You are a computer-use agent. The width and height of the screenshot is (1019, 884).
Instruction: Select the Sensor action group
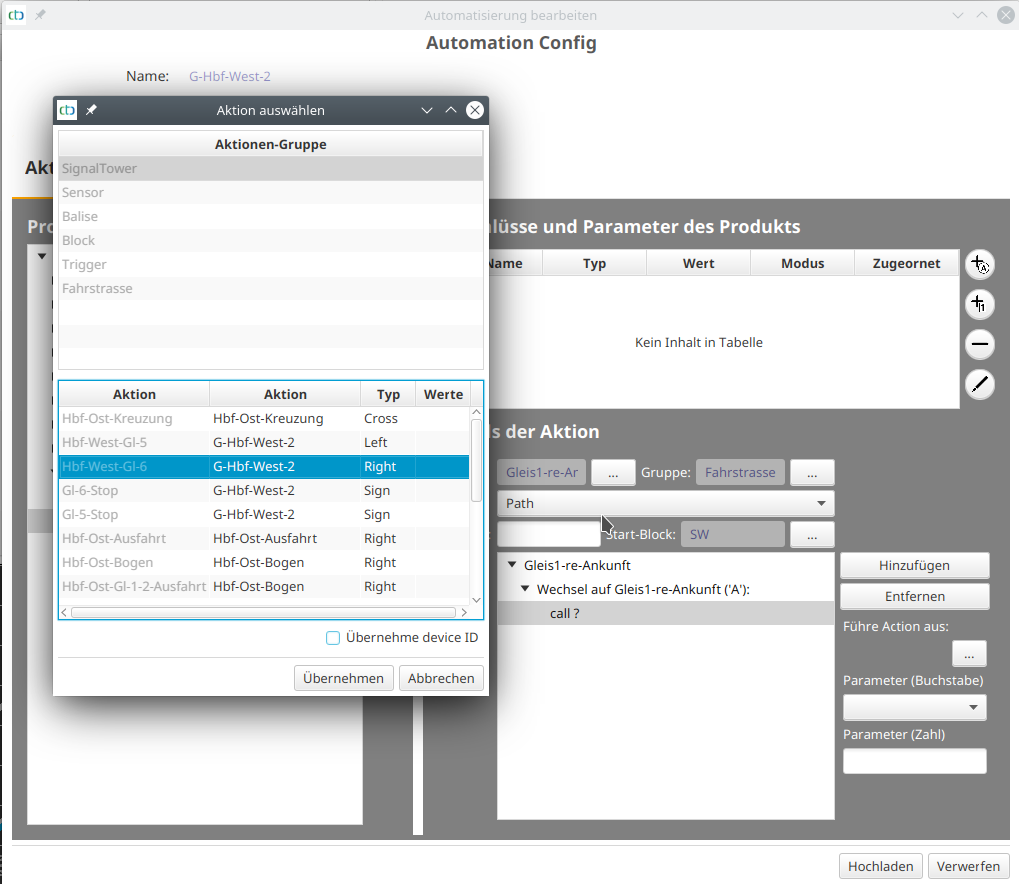(x=83, y=192)
